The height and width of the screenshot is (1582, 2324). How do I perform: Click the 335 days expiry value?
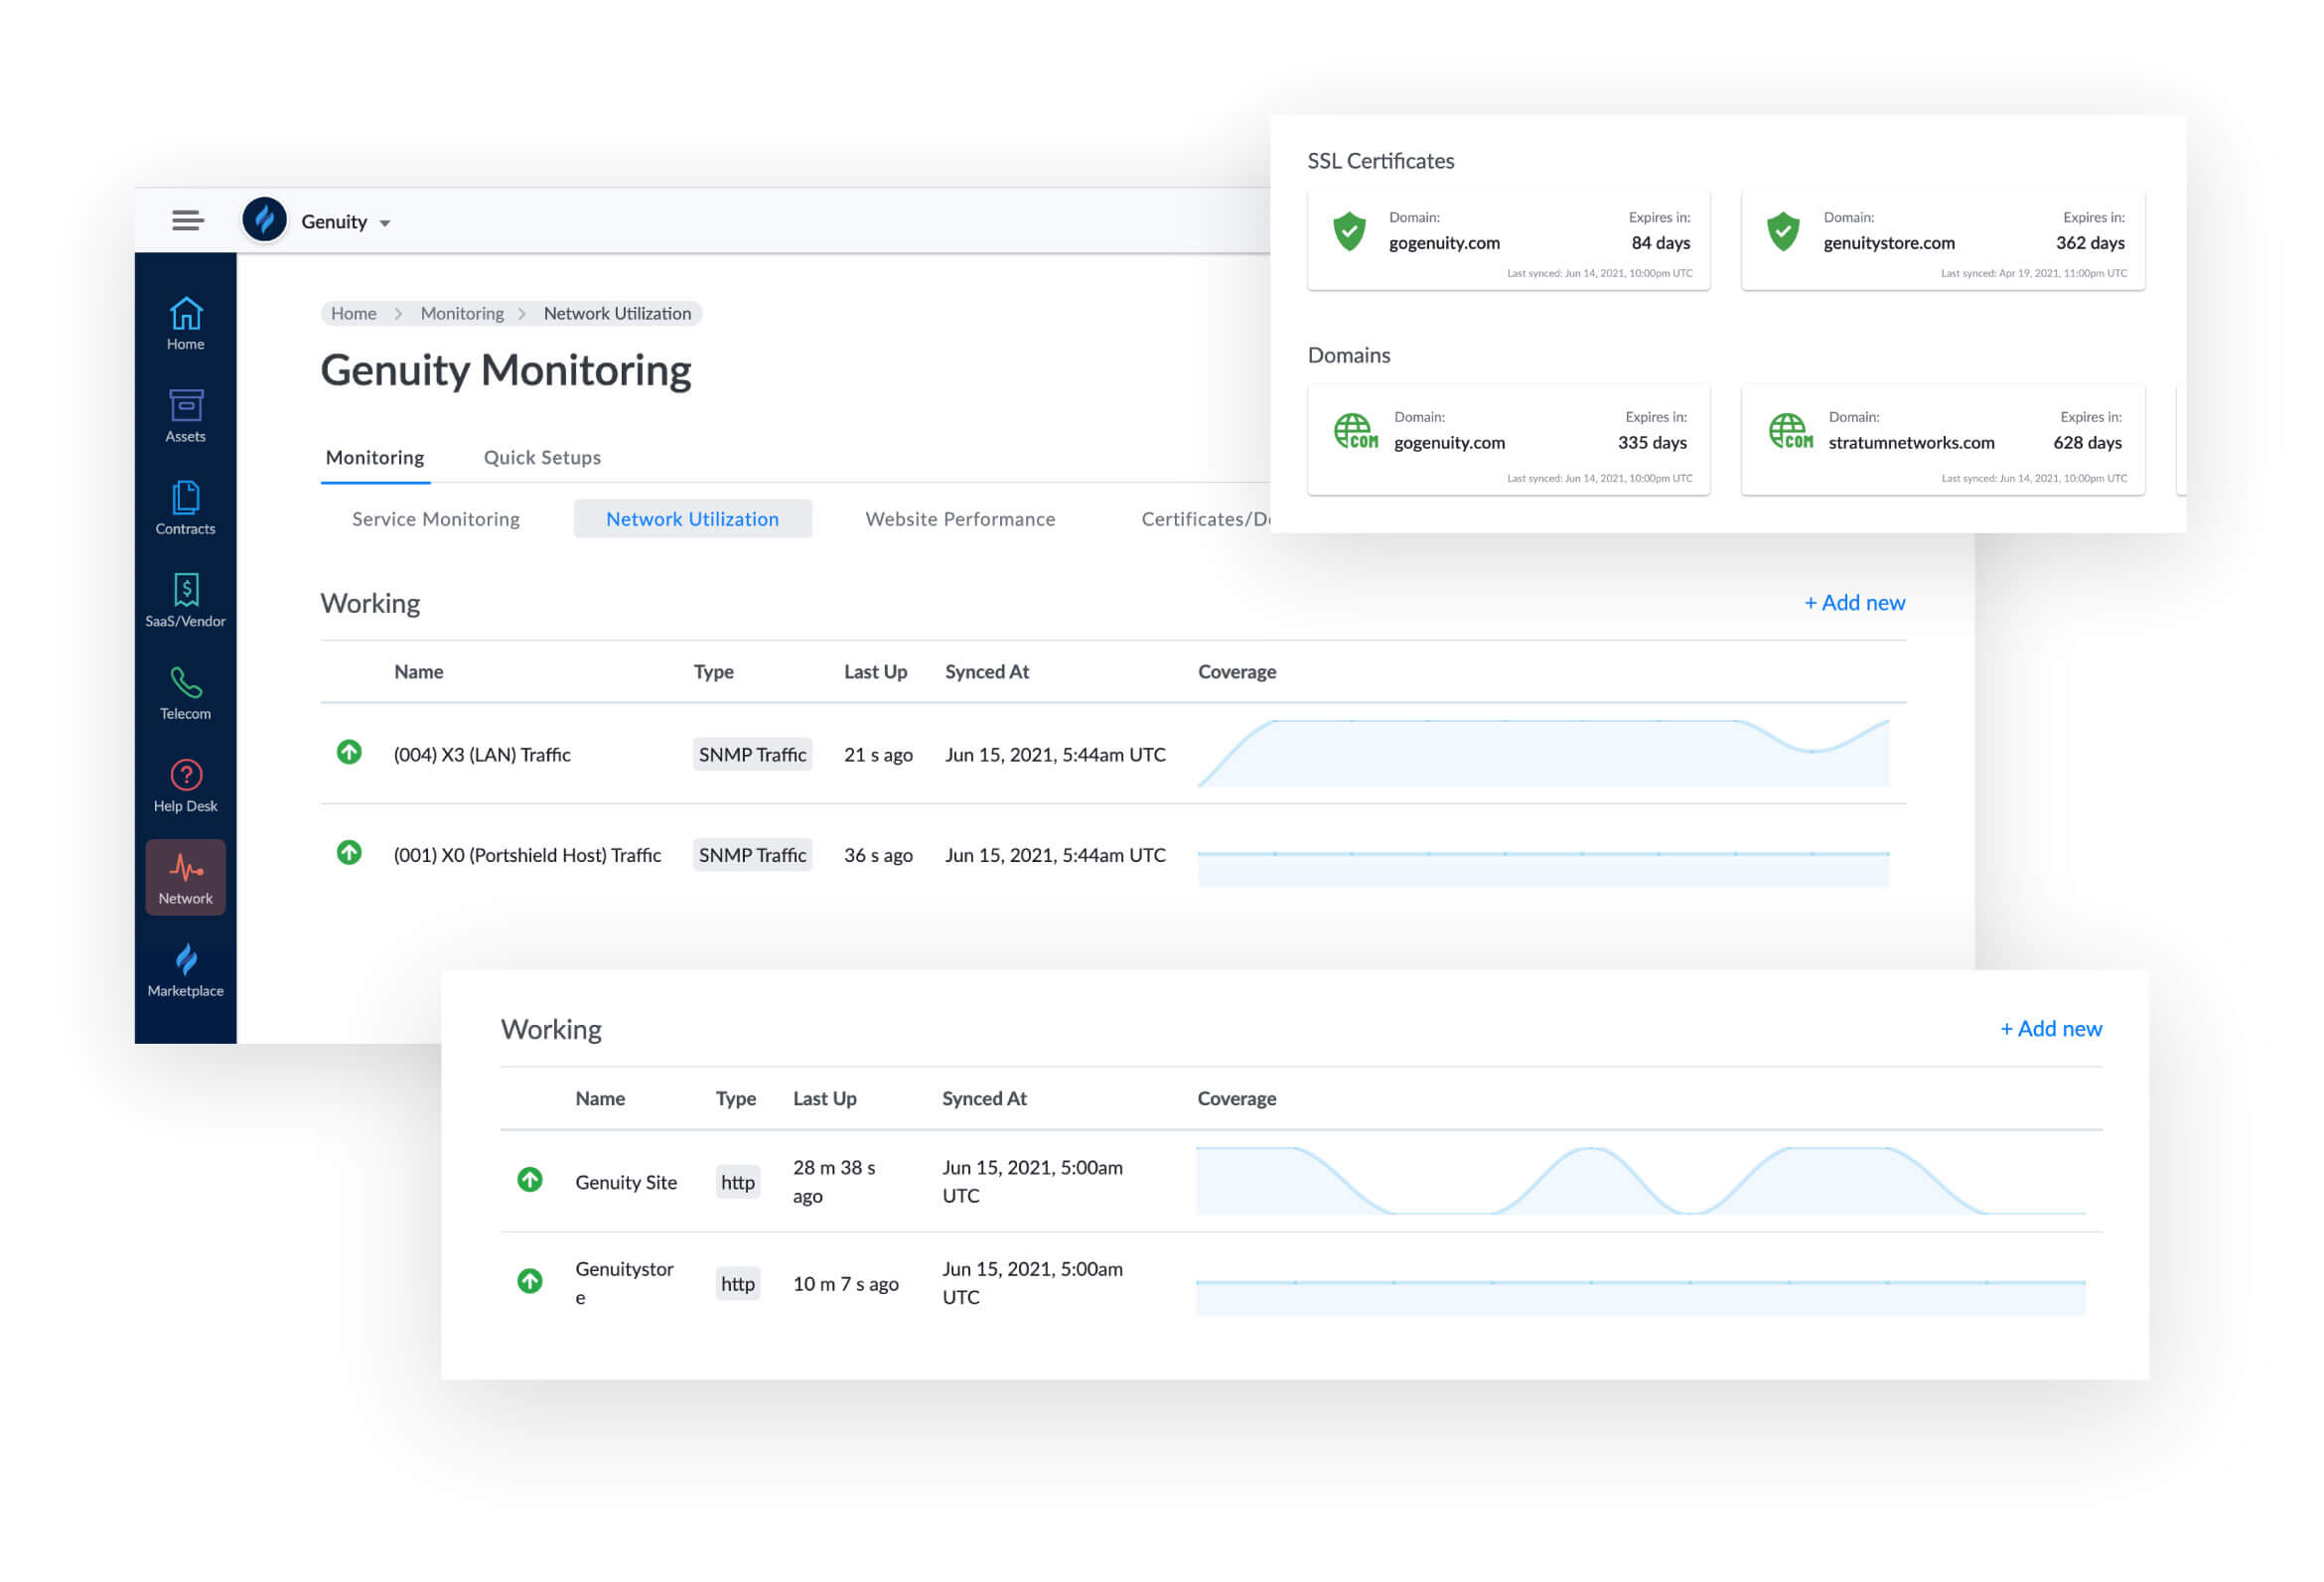1652,443
